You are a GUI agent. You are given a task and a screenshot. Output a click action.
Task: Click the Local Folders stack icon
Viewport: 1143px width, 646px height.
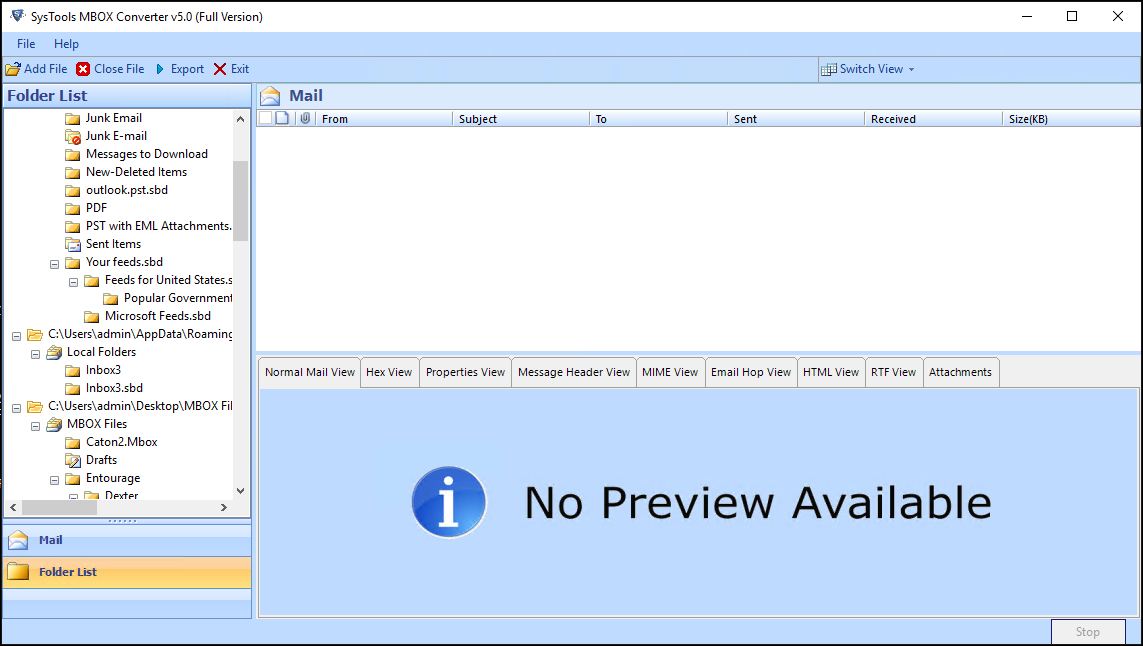click(54, 352)
